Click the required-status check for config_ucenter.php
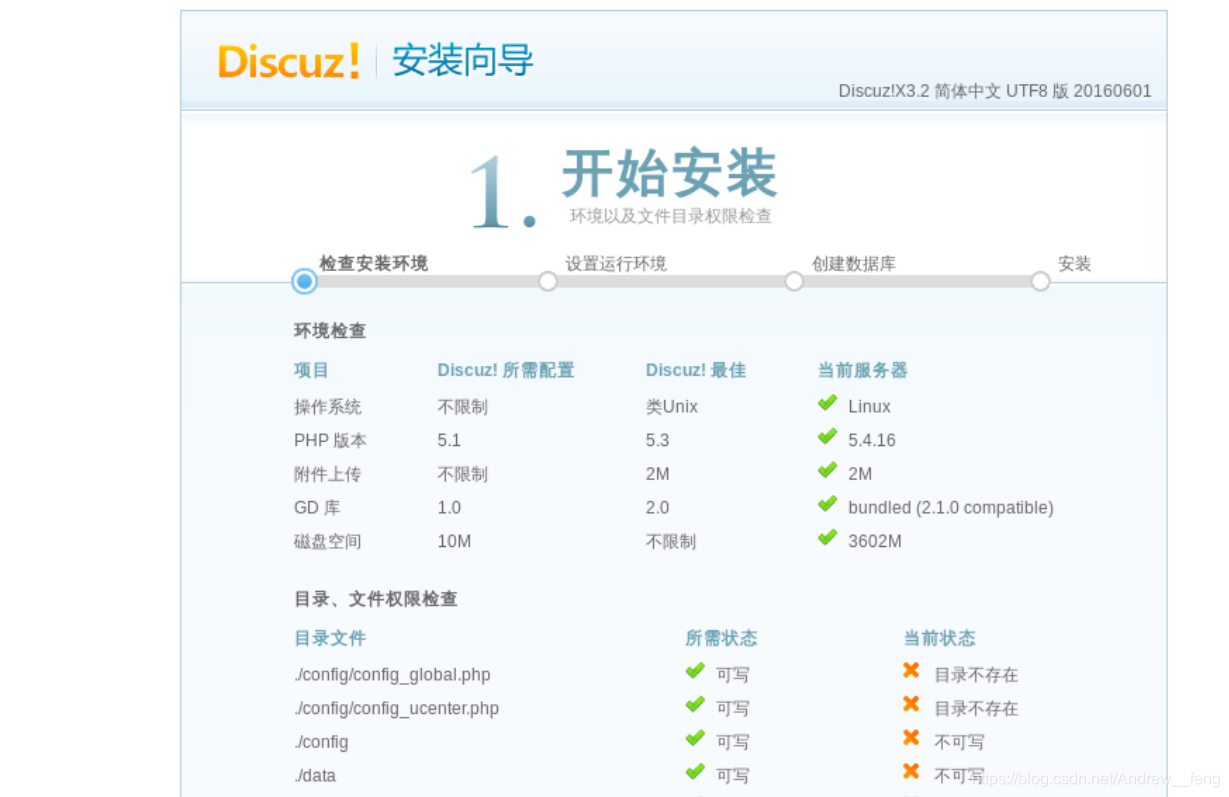 click(695, 705)
